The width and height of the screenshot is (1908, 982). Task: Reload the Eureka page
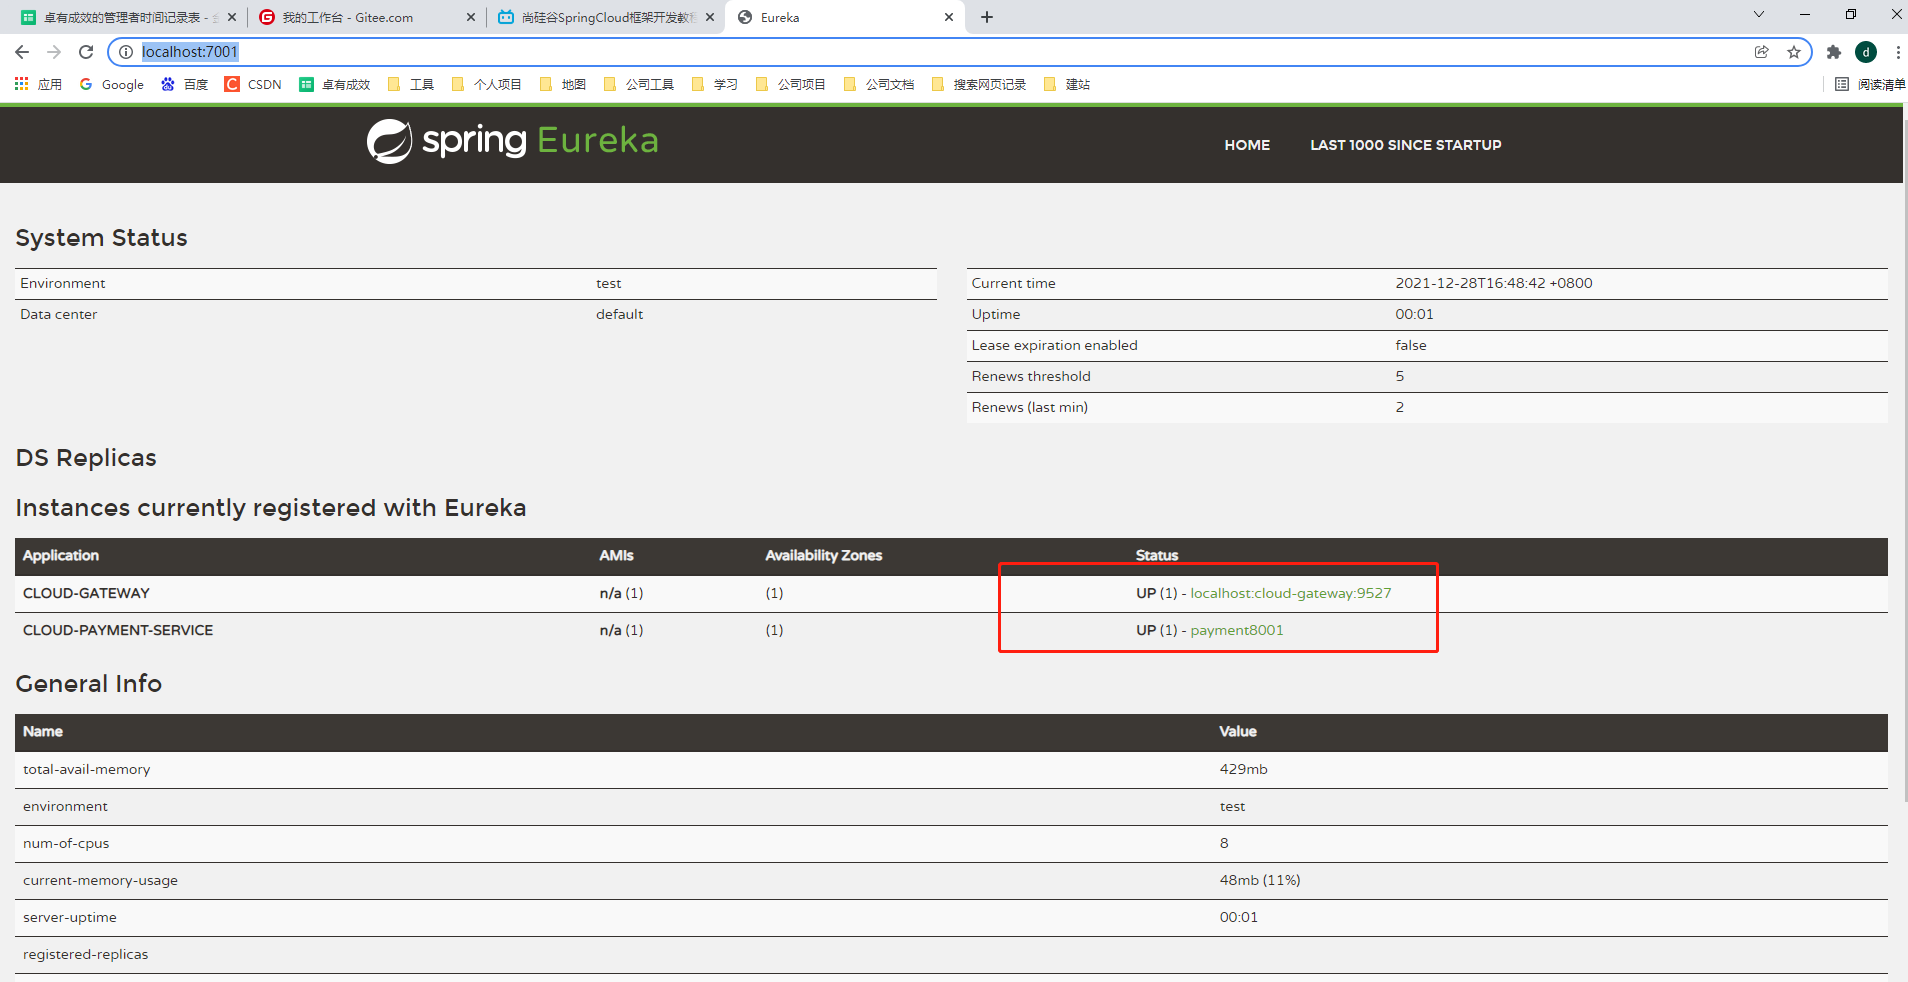(x=86, y=52)
